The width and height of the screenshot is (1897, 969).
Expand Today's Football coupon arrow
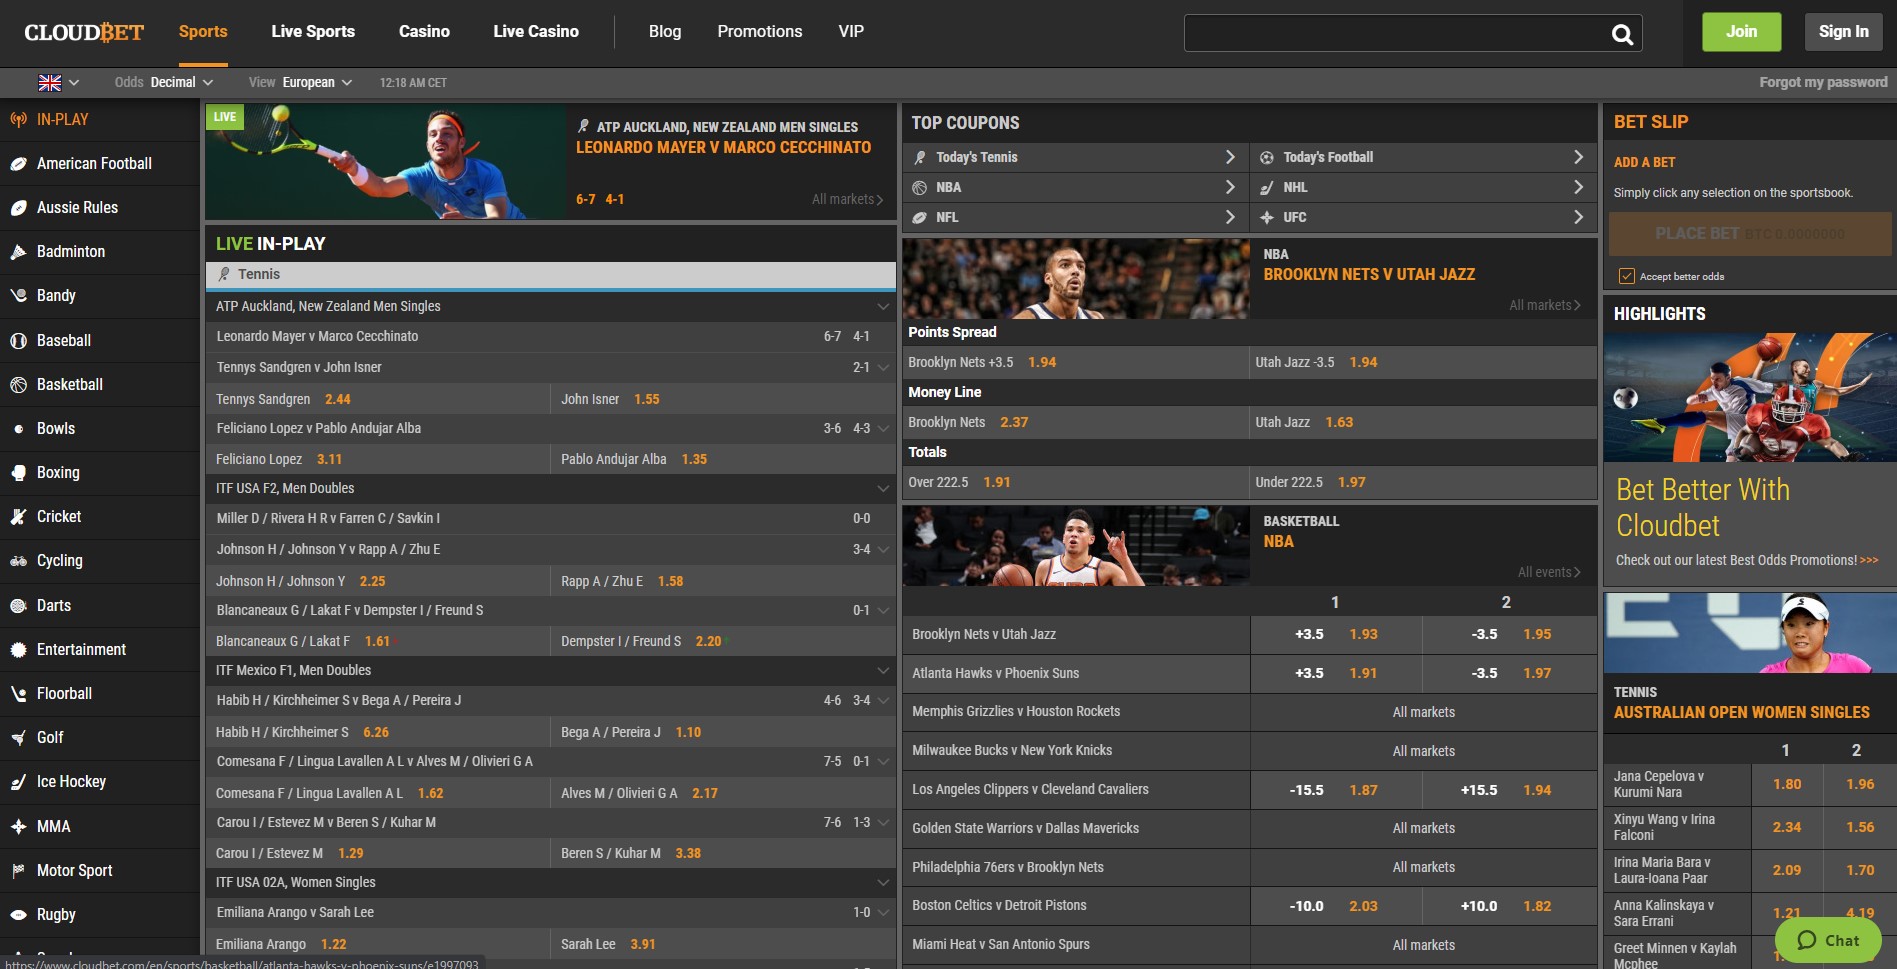tap(1578, 157)
